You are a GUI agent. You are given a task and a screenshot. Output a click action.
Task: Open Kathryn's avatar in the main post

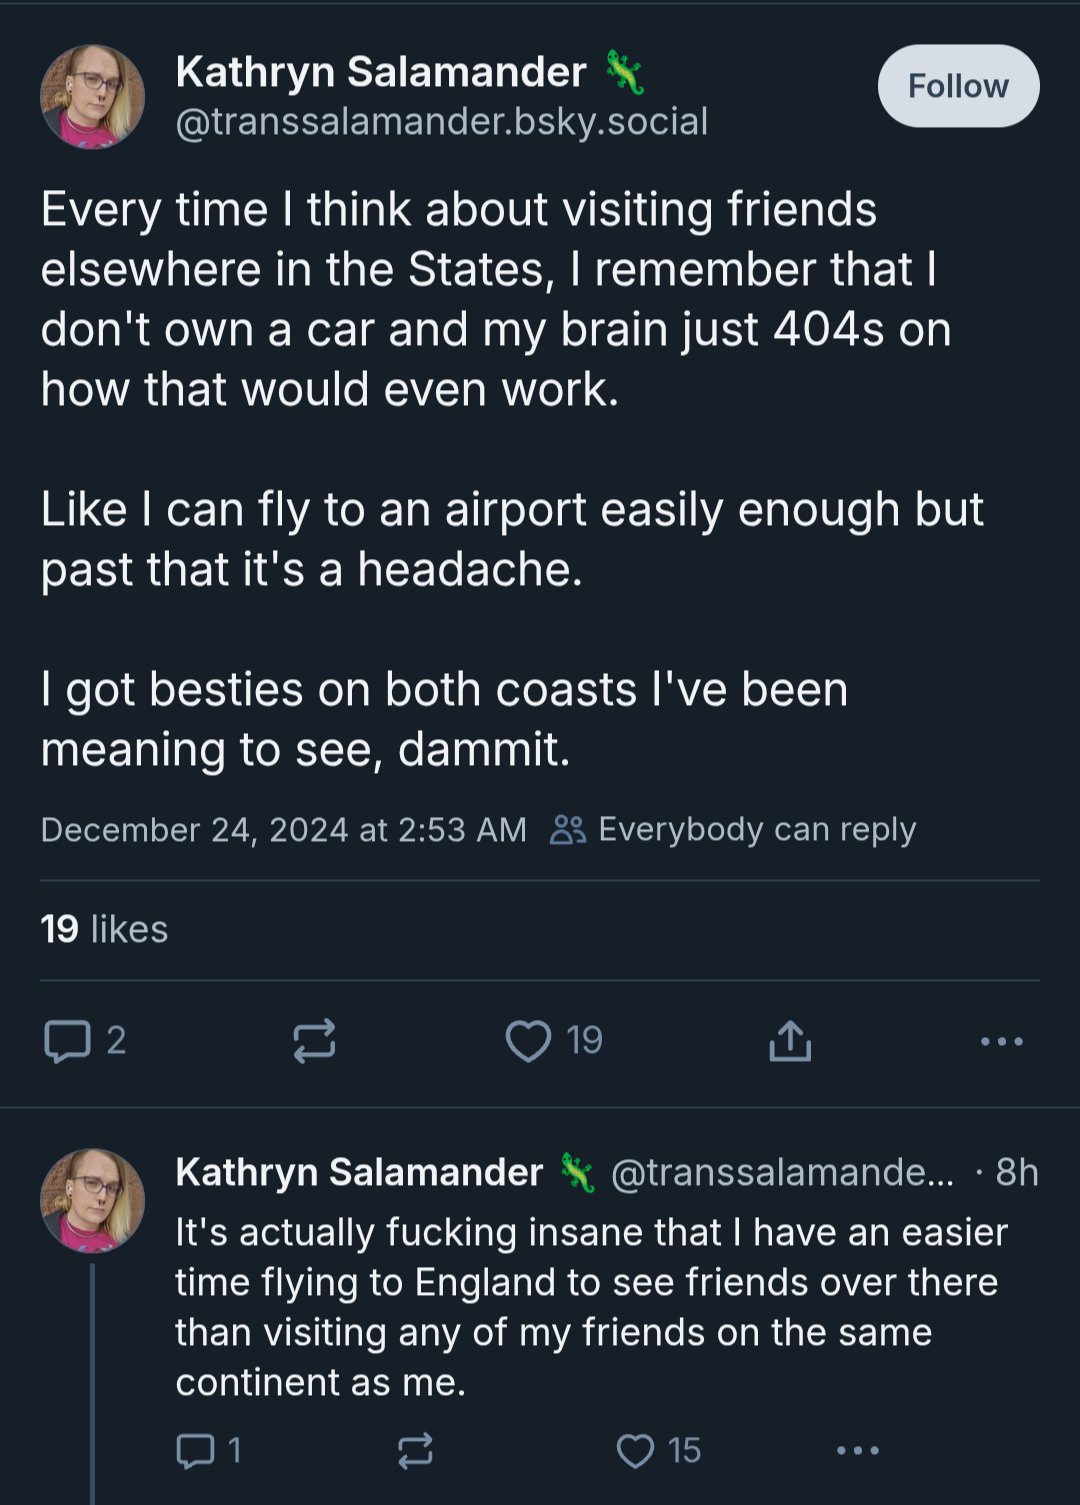coord(92,97)
